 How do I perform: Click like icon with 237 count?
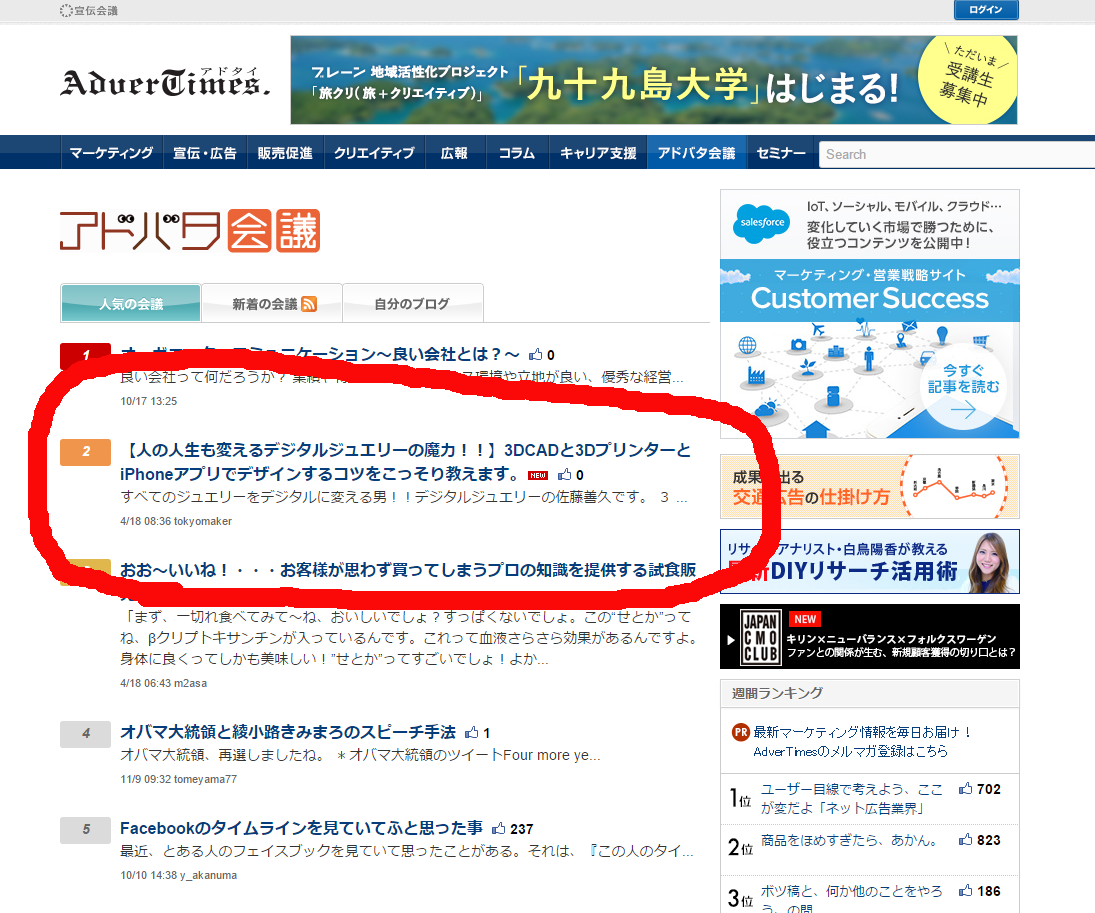tap(499, 828)
